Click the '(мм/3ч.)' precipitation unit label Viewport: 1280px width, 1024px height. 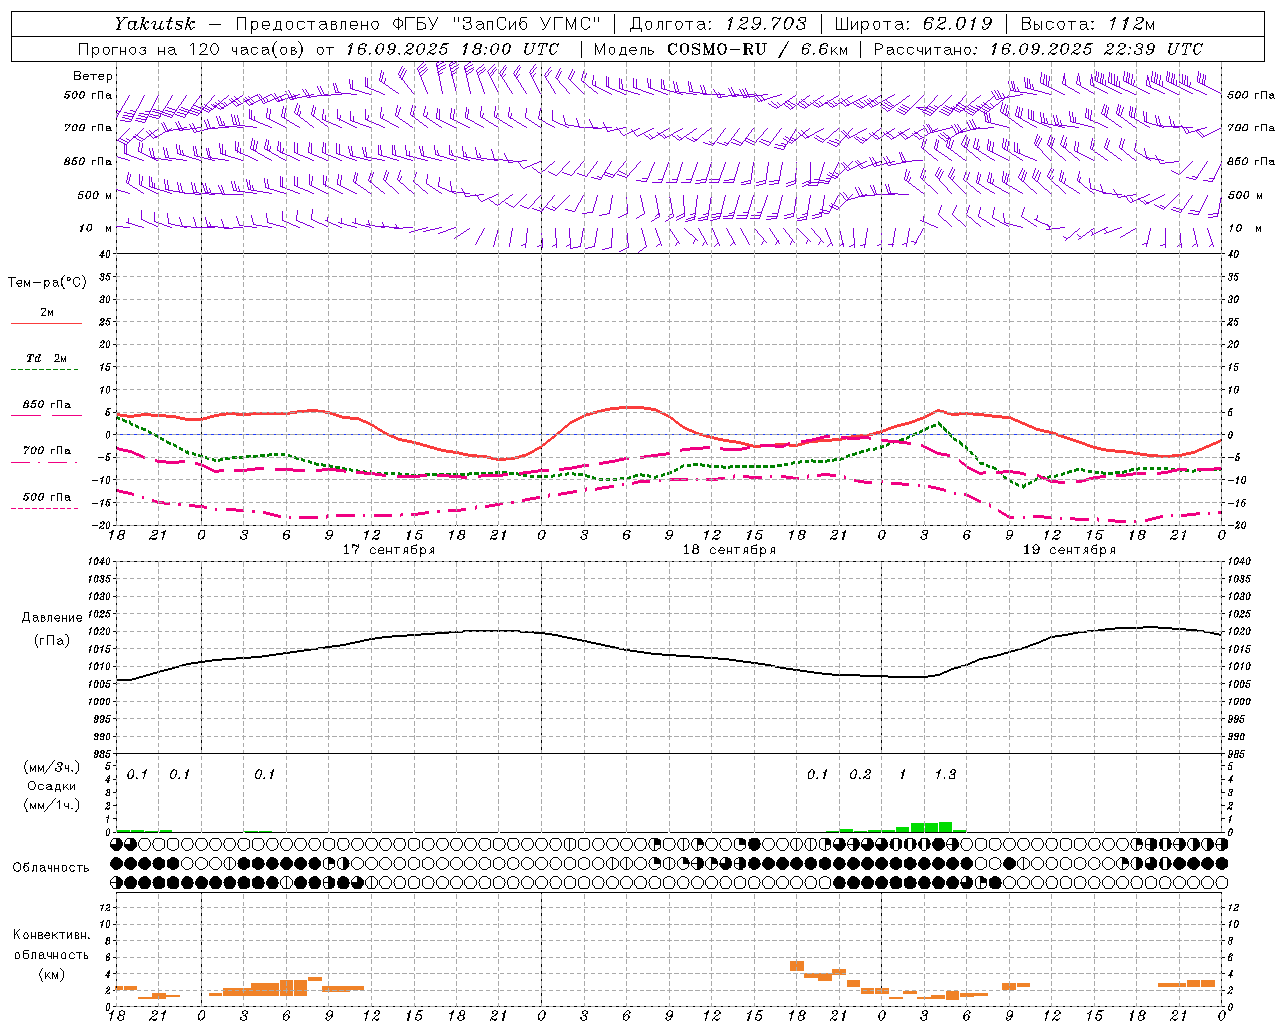tap(52, 768)
